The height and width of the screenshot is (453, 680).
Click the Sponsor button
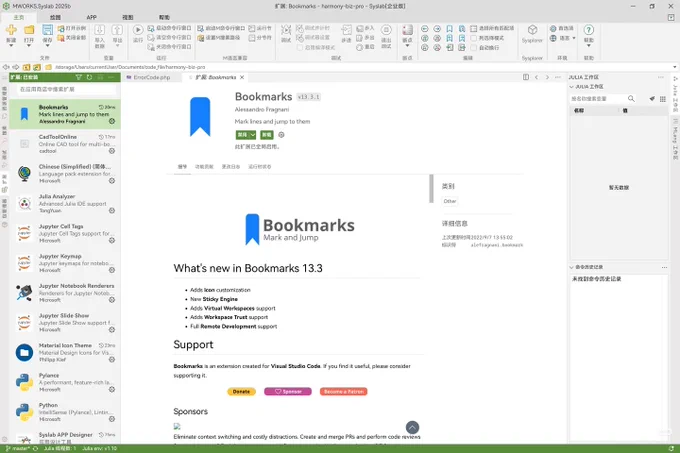pos(288,391)
